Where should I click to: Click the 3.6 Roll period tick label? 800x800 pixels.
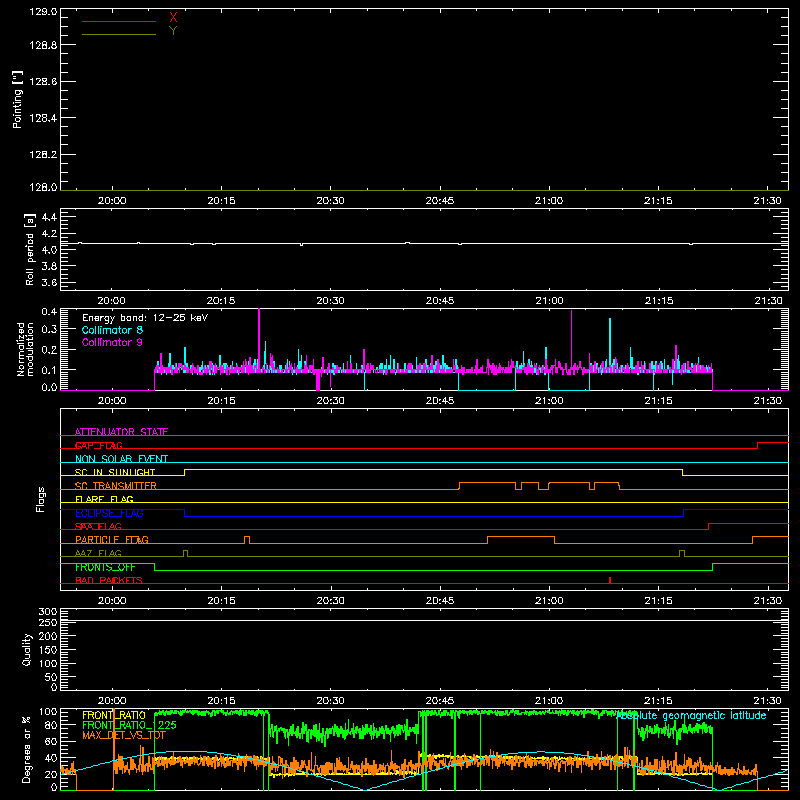click(x=49, y=282)
